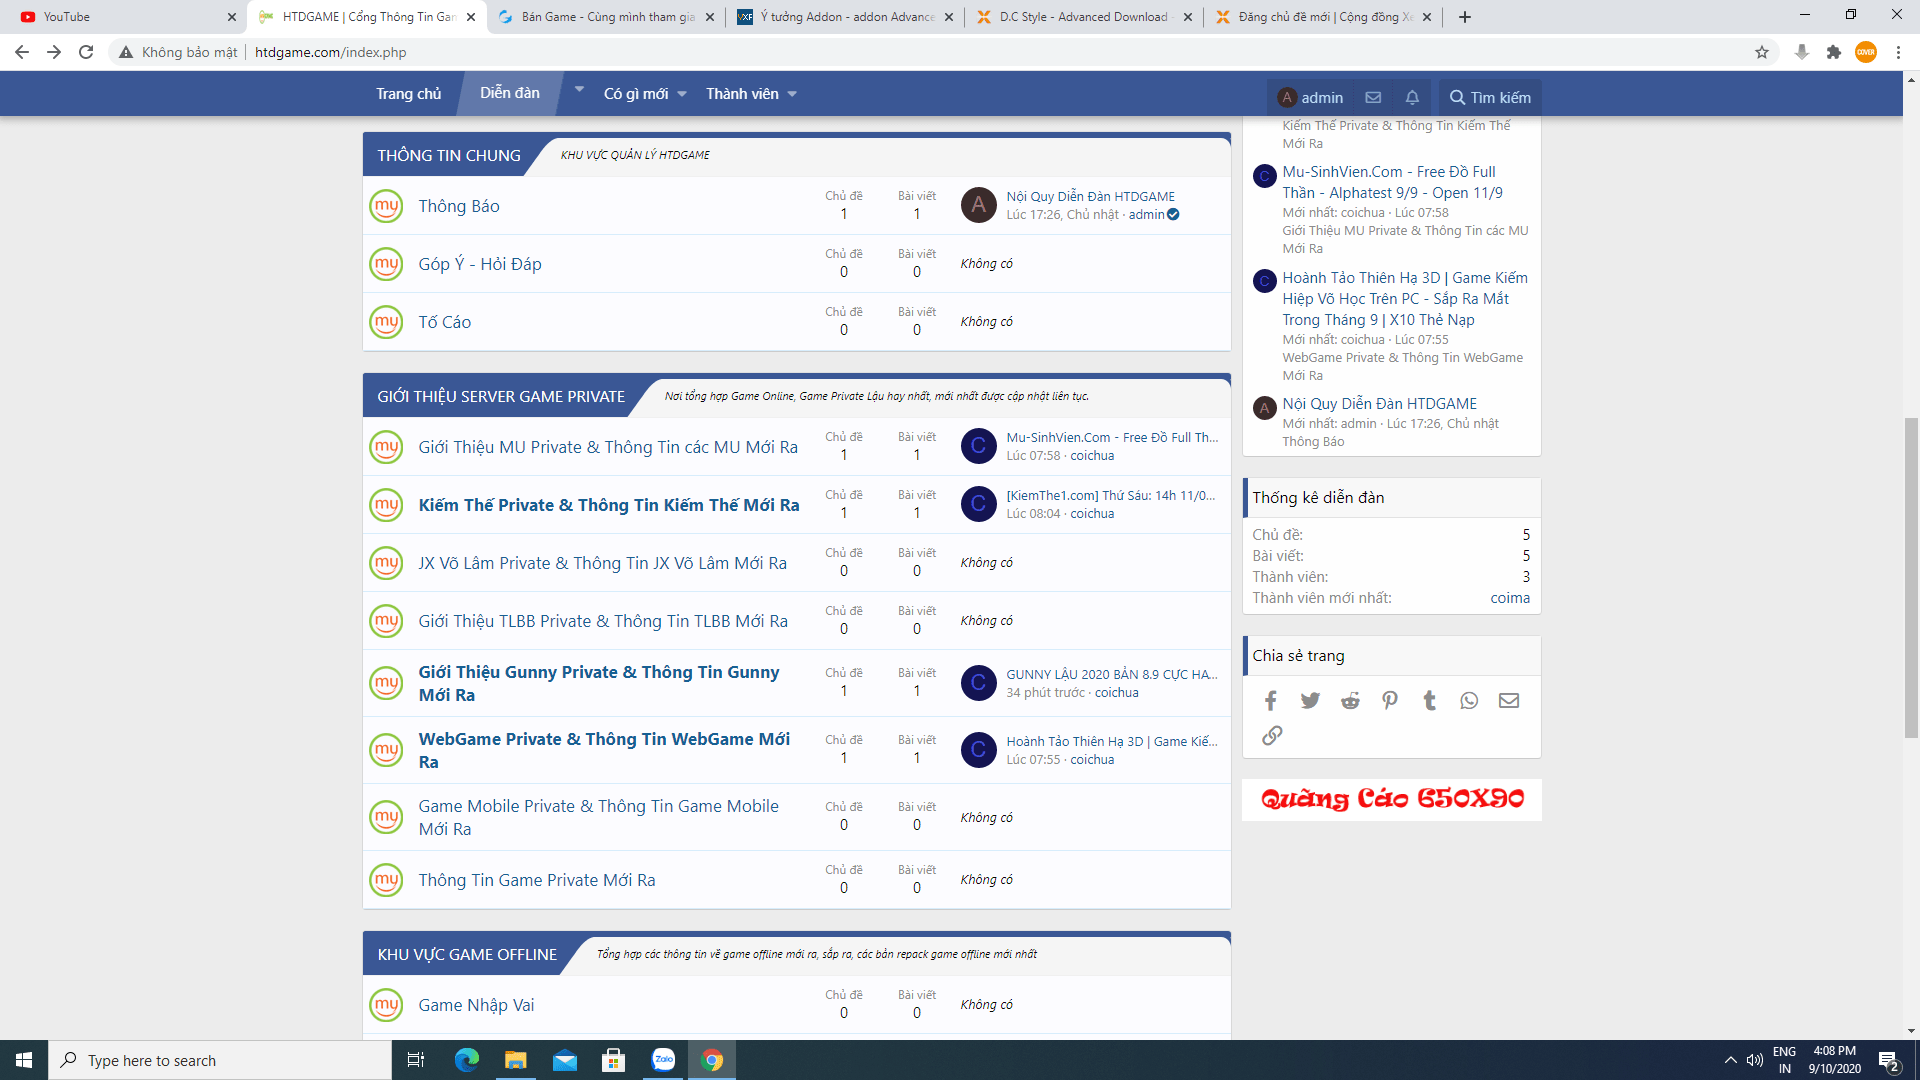Open the Góp Ý - Hỏi Đáp forum

(x=480, y=264)
